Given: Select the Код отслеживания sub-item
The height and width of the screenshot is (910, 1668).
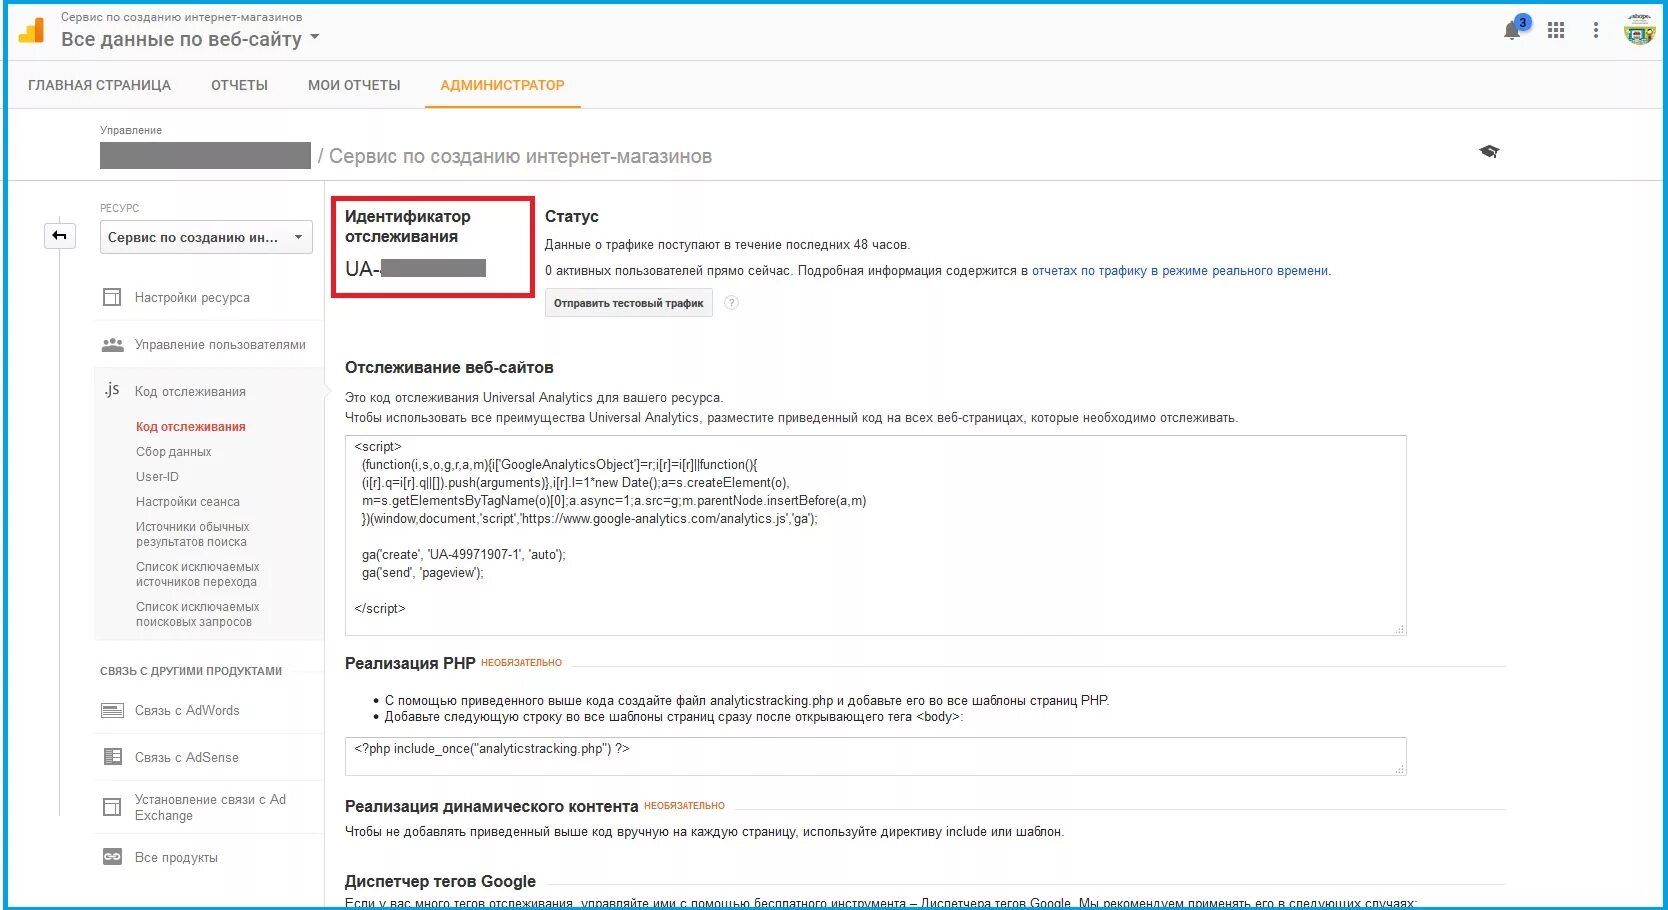Looking at the screenshot, I should pos(190,427).
